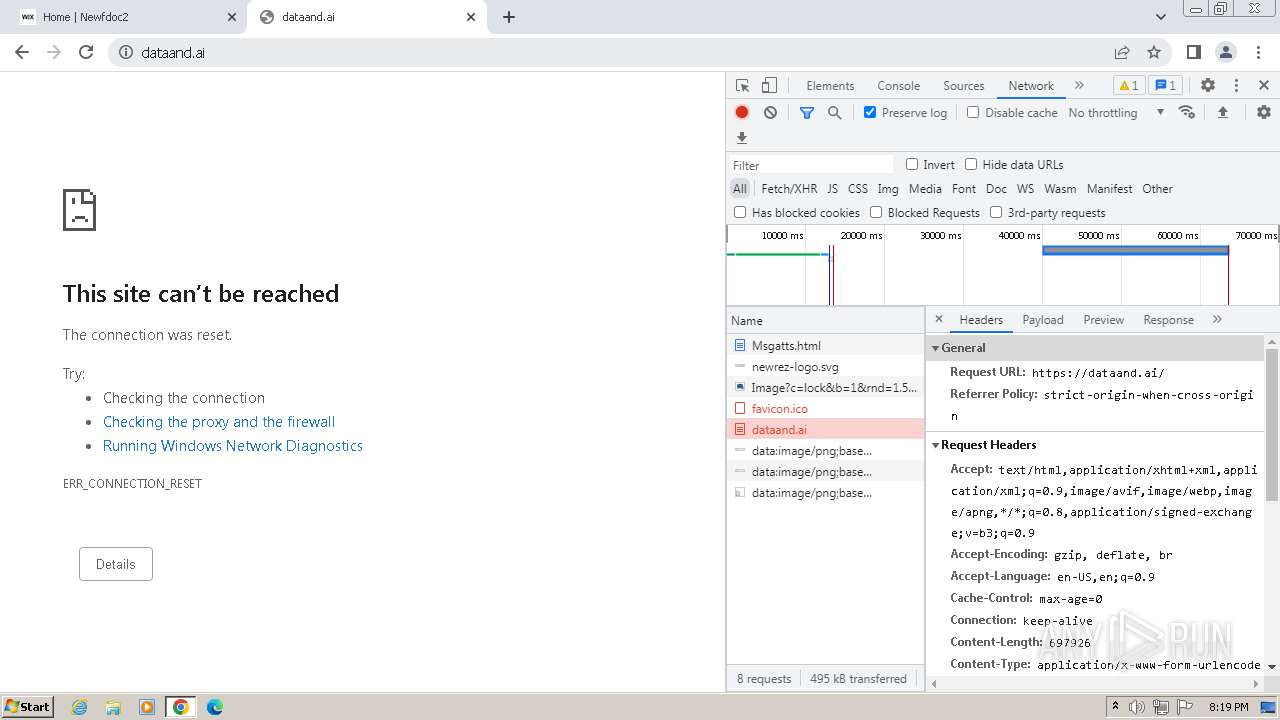This screenshot has width=1280, height=720.
Task: Check Has blocked cookies checkbox
Action: 740,212
